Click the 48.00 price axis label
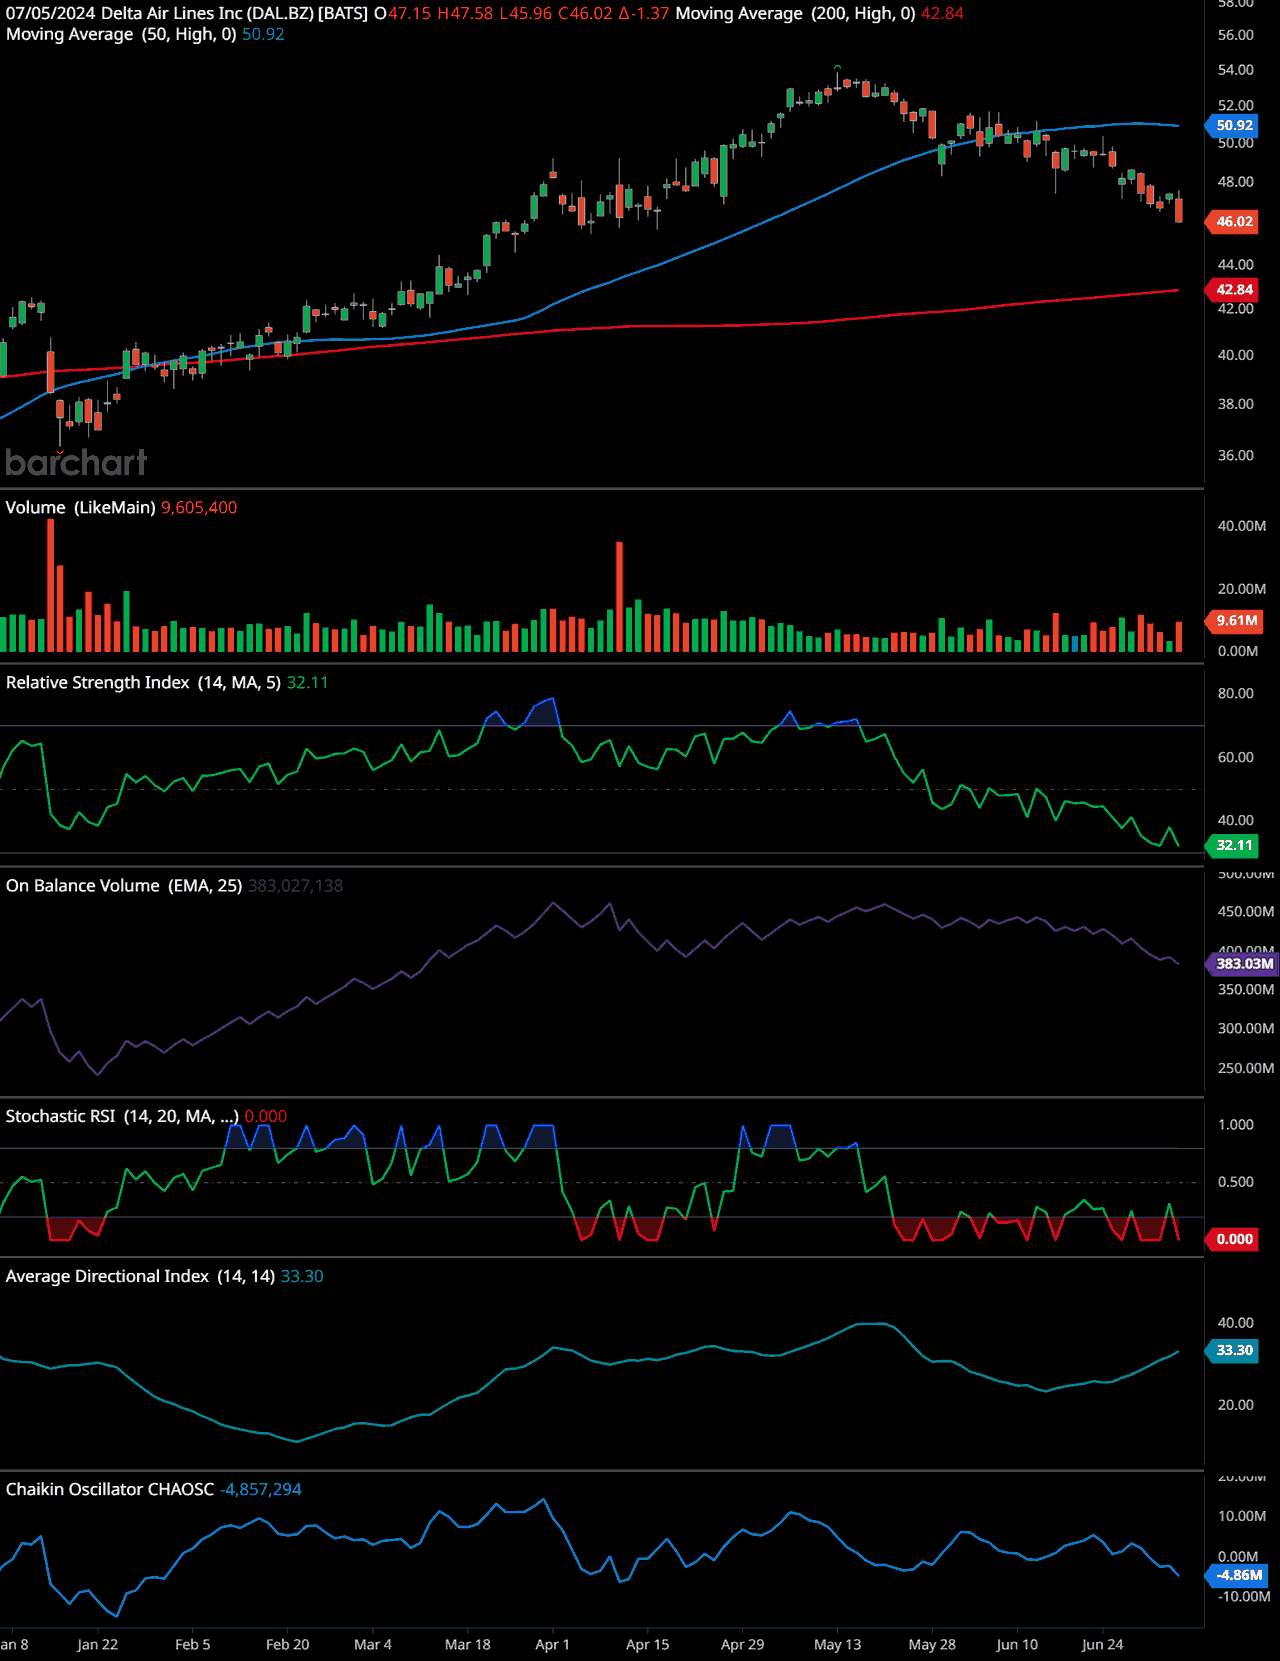The width and height of the screenshot is (1280, 1661). (x=1236, y=182)
